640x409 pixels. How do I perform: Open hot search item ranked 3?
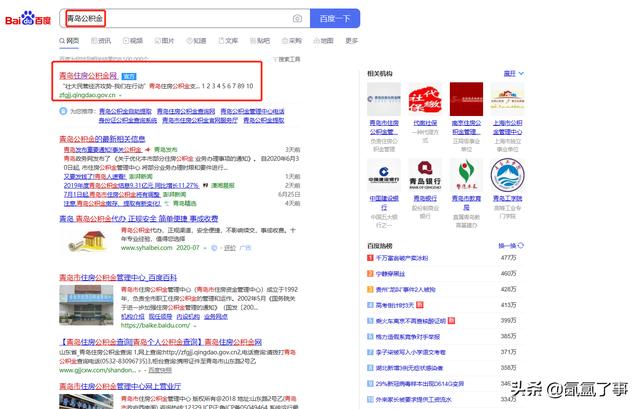(405, 289)
